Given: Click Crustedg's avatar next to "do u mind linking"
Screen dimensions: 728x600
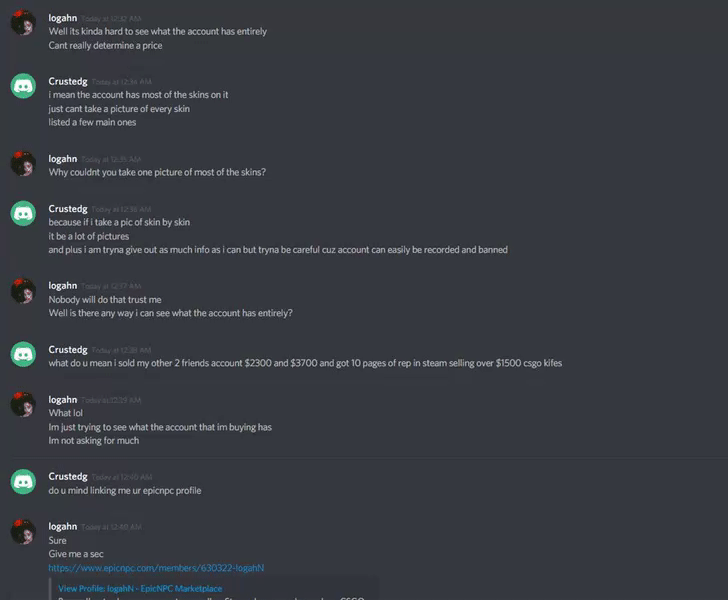Looking at the screenshot, I should [23, 482].
